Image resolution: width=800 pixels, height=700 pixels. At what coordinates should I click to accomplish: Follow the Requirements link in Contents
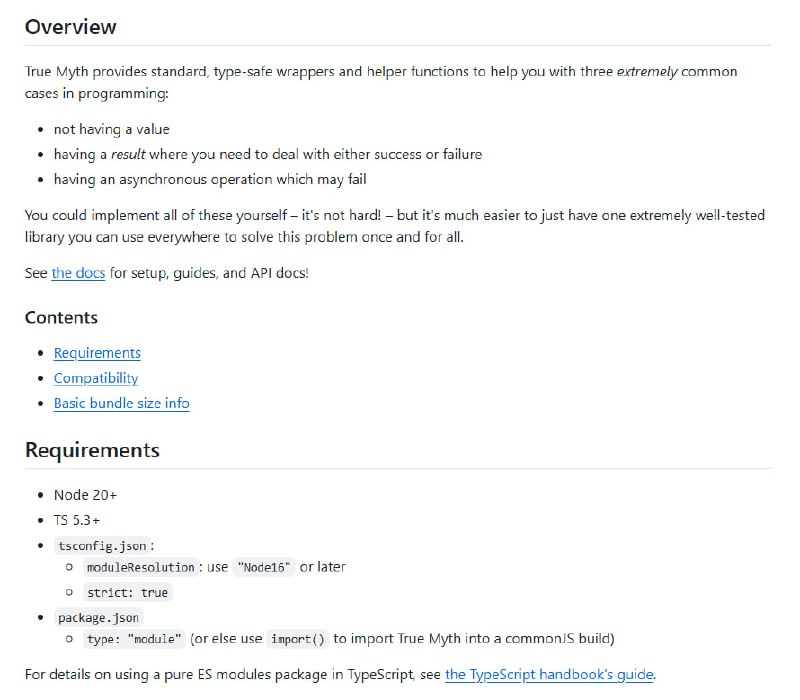97,353
